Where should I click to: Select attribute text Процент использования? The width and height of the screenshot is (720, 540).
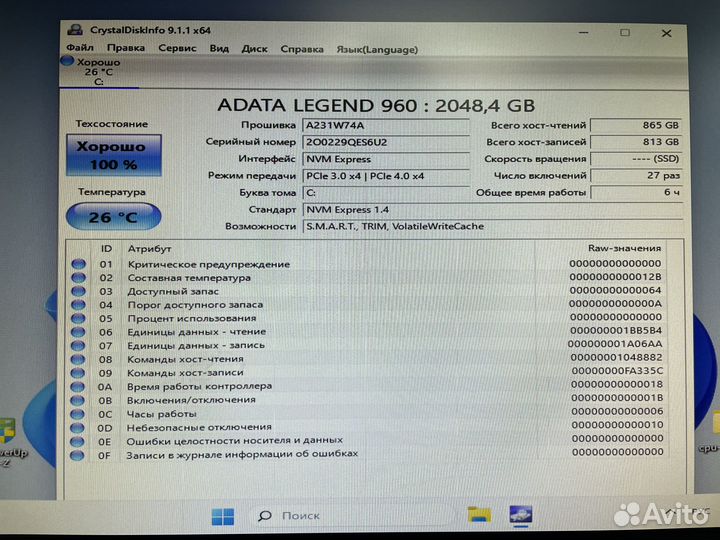[192, 318]
